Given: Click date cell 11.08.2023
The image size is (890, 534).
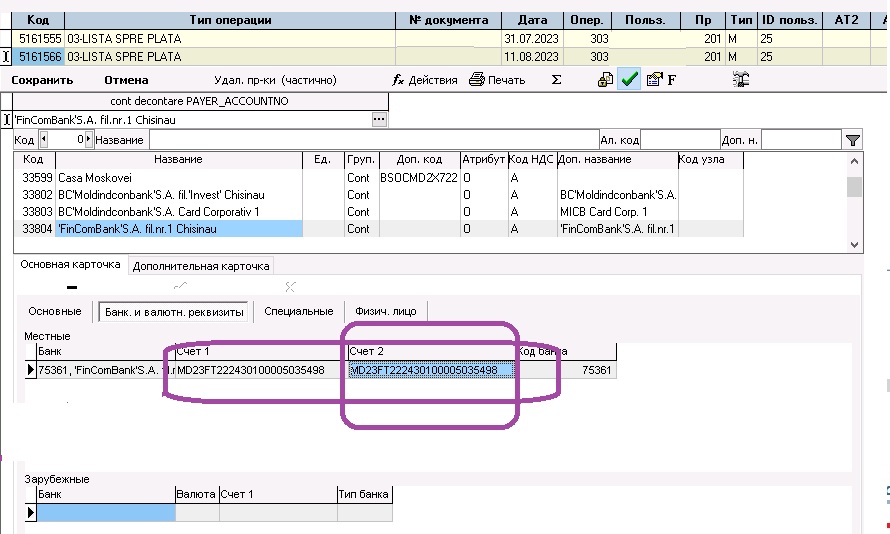Looking at the screenshot, I should pyautogui.click(x=532, y=57).
